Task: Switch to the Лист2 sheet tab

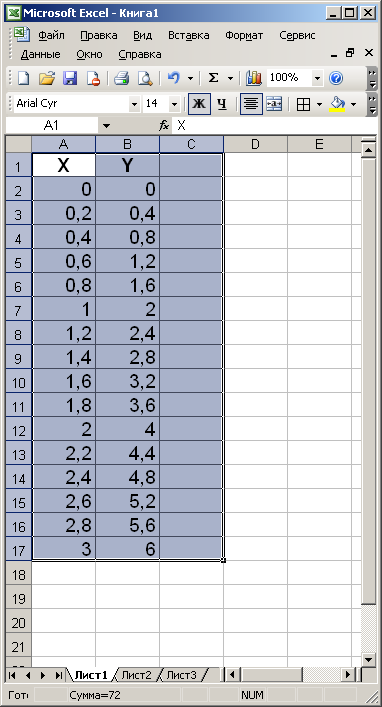Action: click(x=137, y=675)
